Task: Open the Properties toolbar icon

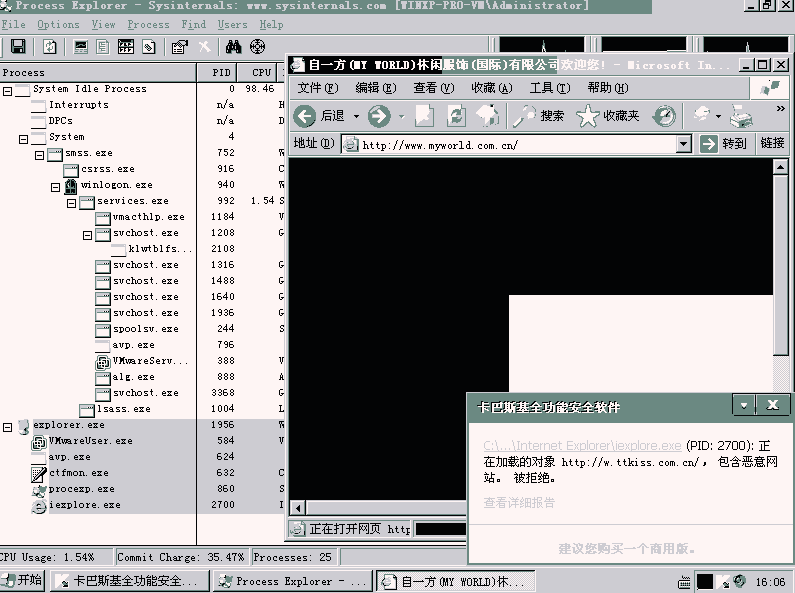Action: (x=179, y=47)
